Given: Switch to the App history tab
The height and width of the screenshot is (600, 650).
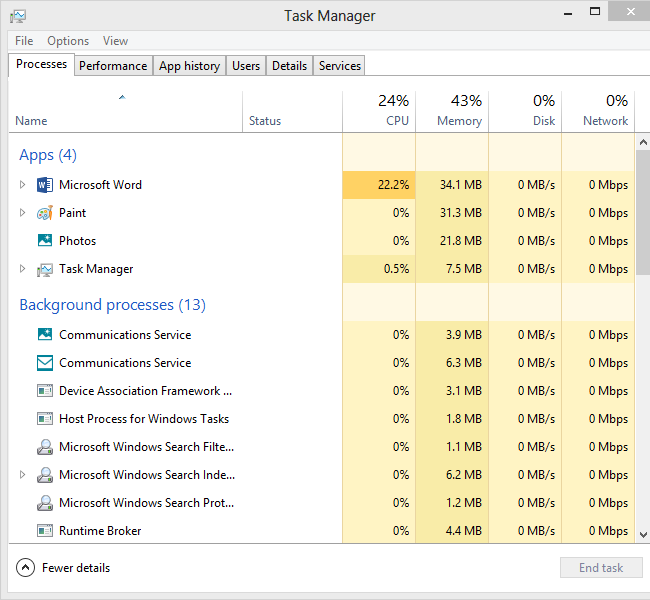Looking at the screenshot, I should [189, 66].
